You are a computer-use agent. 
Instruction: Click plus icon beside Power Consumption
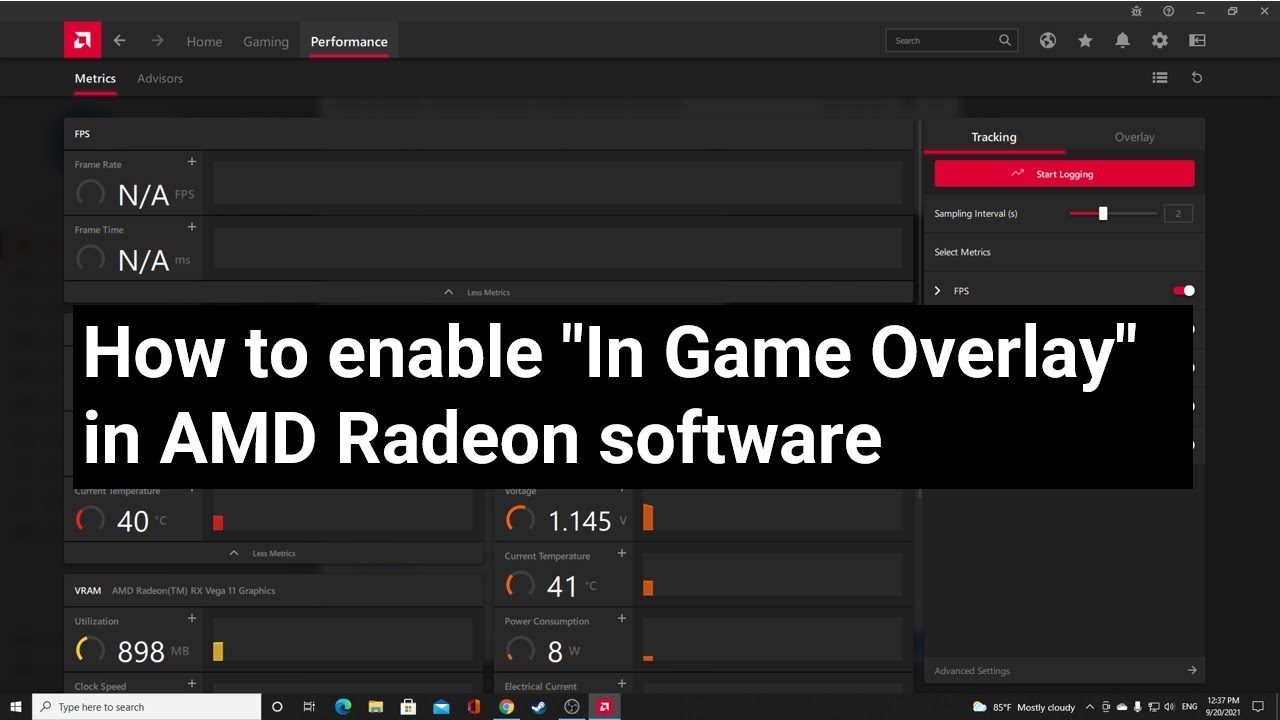622,618
